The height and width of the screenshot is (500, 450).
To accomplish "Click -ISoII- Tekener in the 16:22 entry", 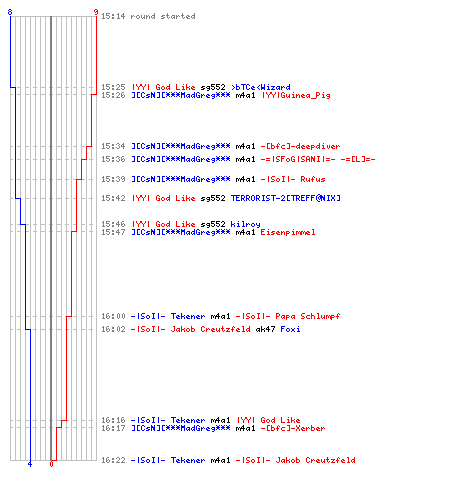I will 168,460.
